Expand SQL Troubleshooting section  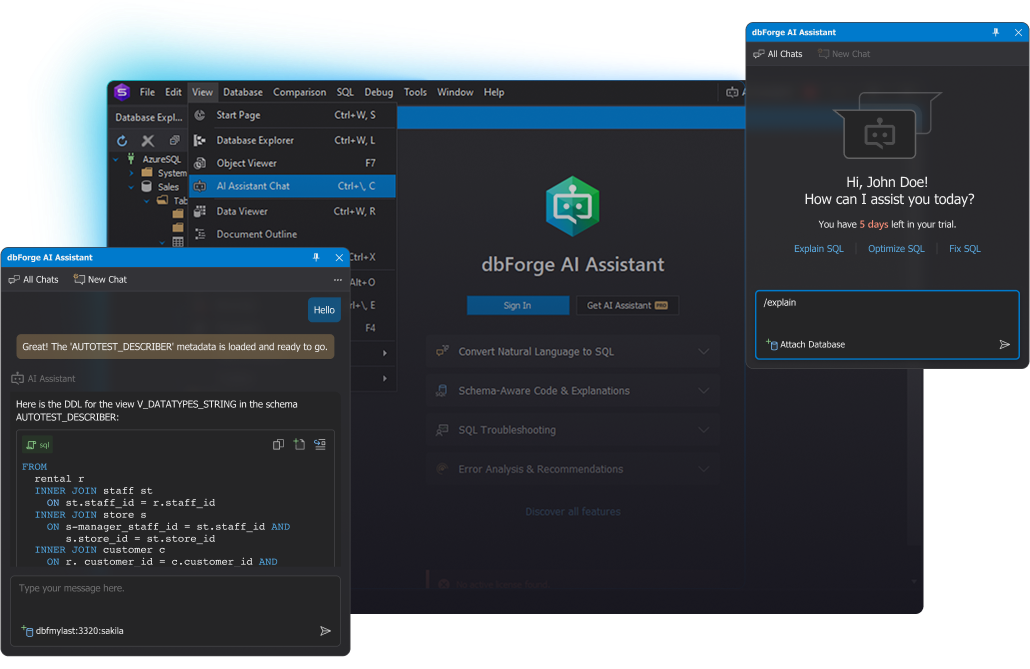click(572, 430)
